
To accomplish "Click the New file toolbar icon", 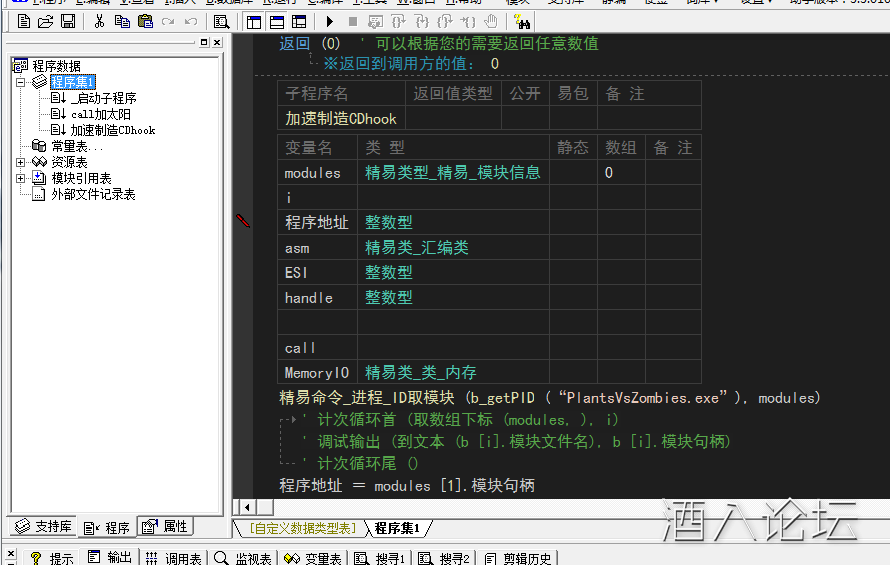I will (x=24, y=21).
